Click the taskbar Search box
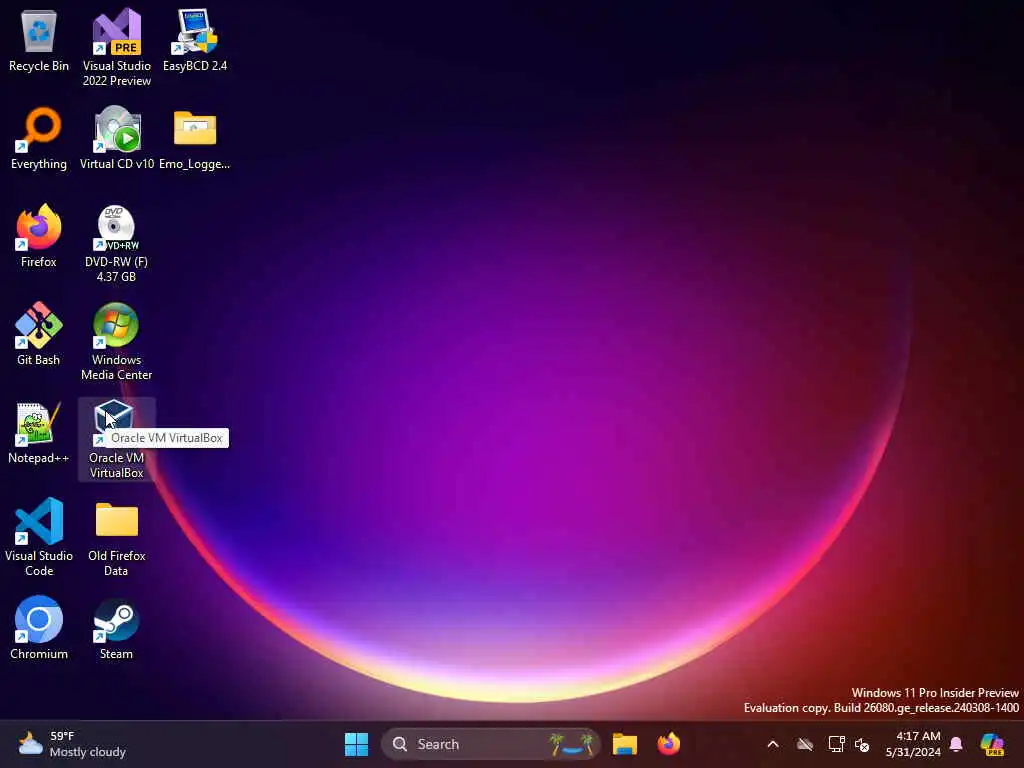The height and width of the screenshot is (768, 1024). point(490,744)
